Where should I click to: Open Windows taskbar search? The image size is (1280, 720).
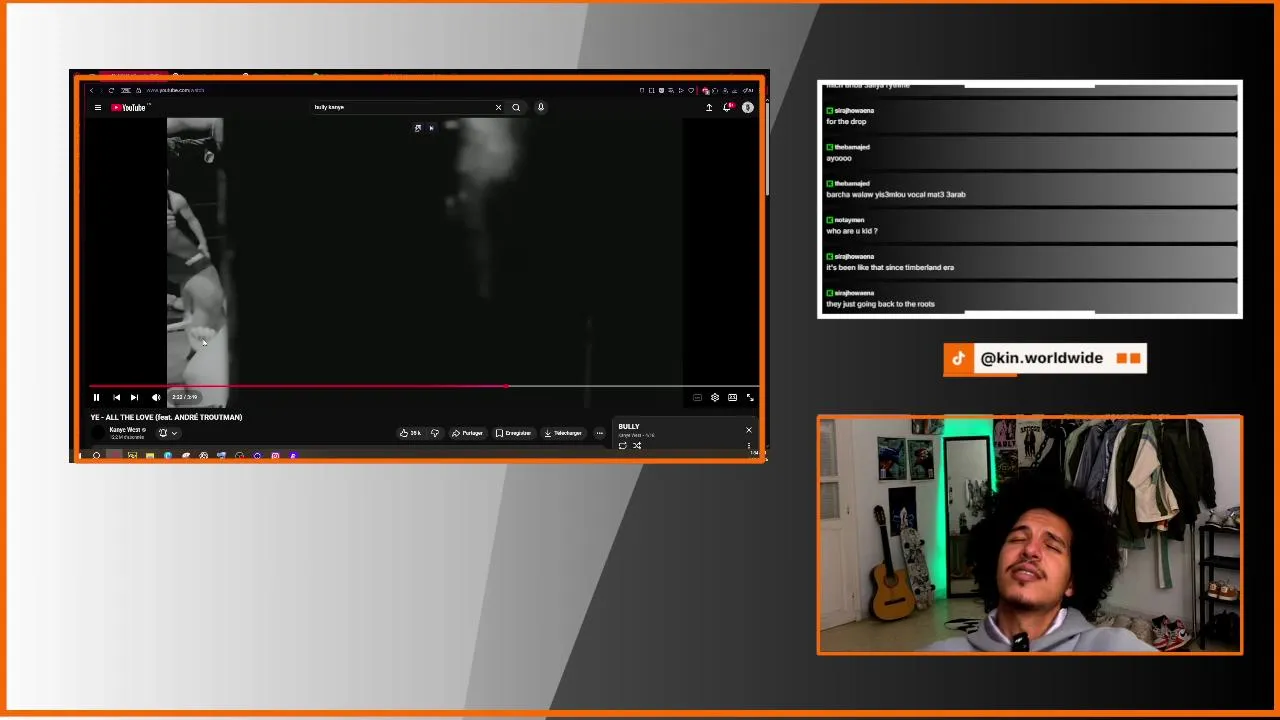point(96,456)
